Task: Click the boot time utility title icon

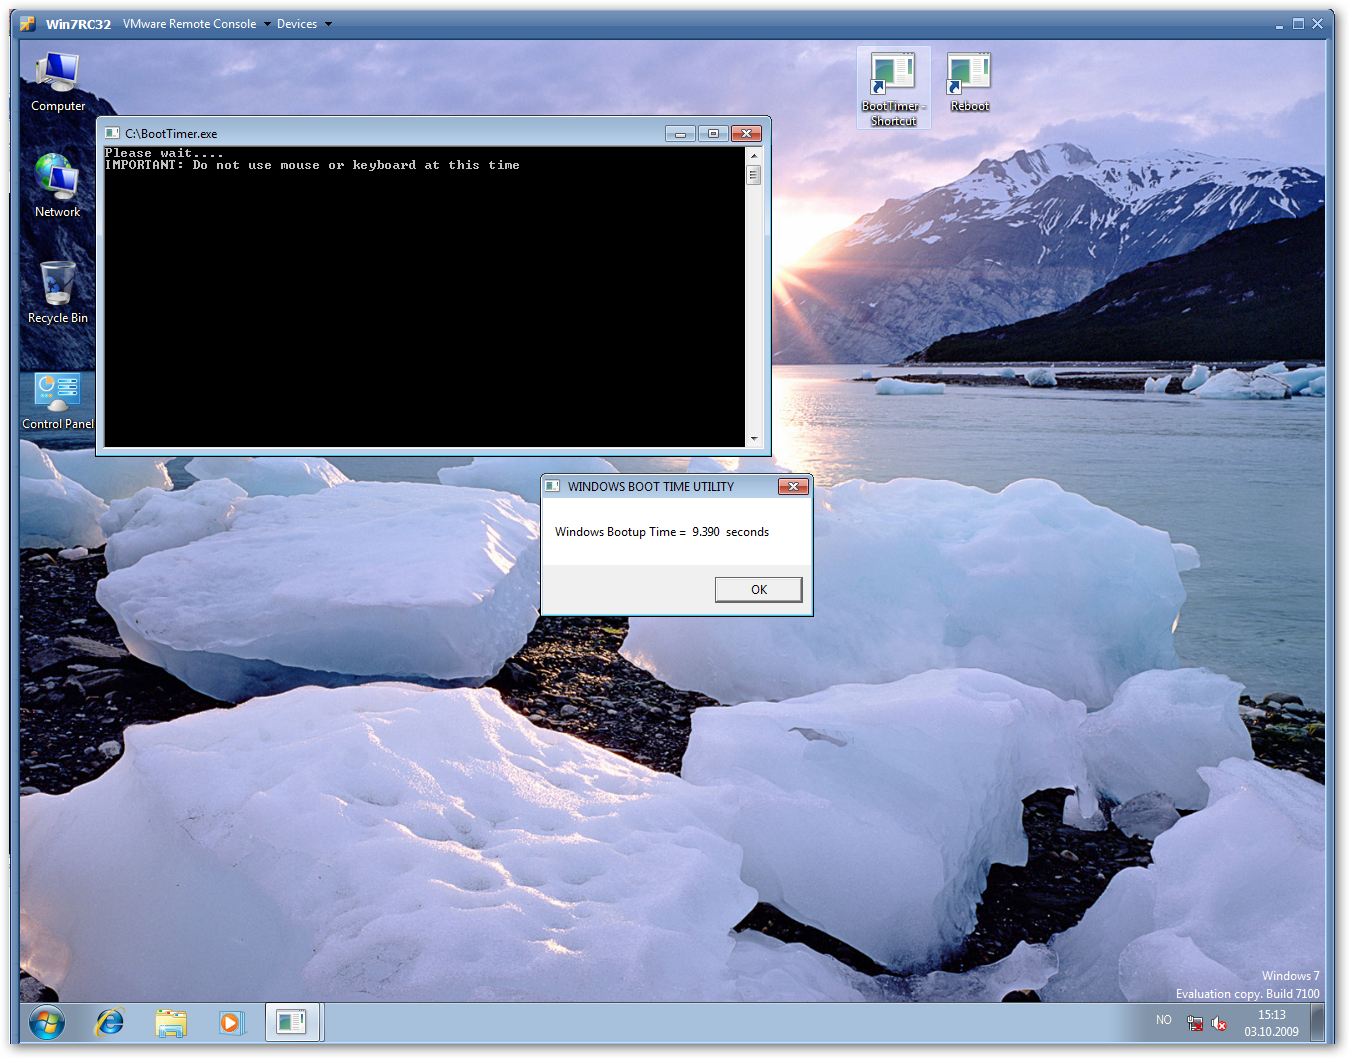Action: coord(552,486)
